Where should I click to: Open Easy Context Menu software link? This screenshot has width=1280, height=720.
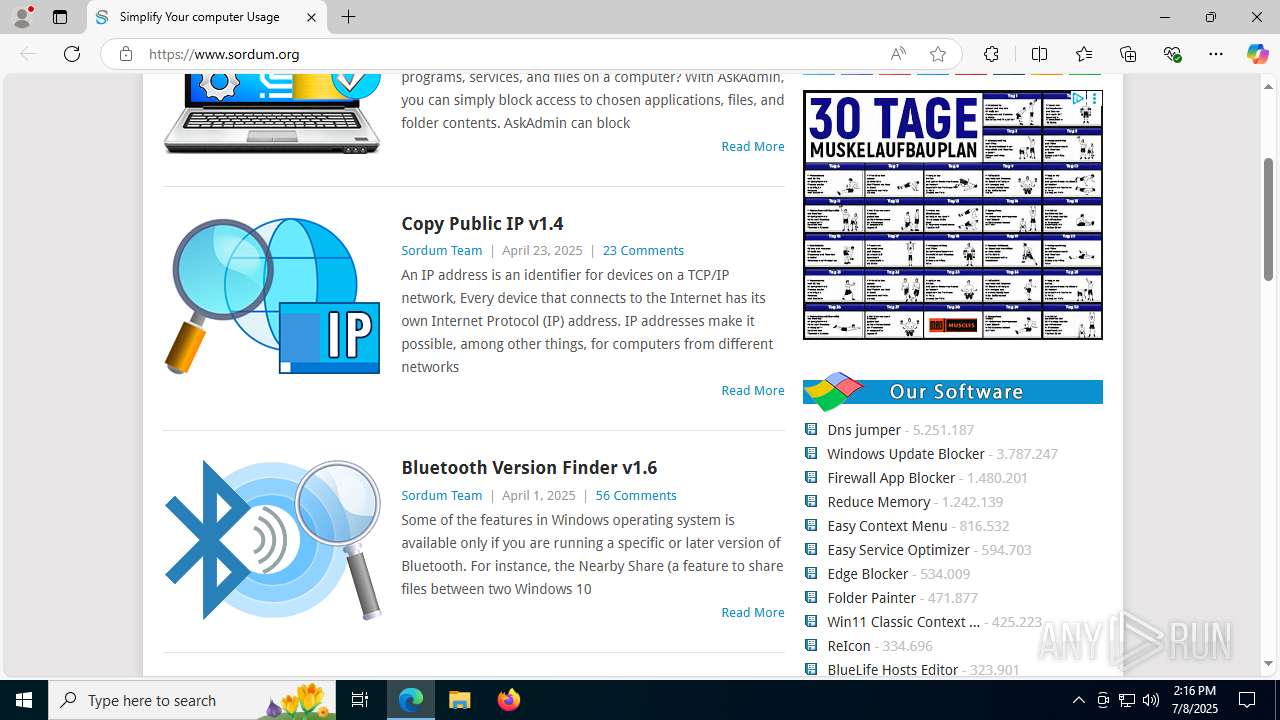887,525
